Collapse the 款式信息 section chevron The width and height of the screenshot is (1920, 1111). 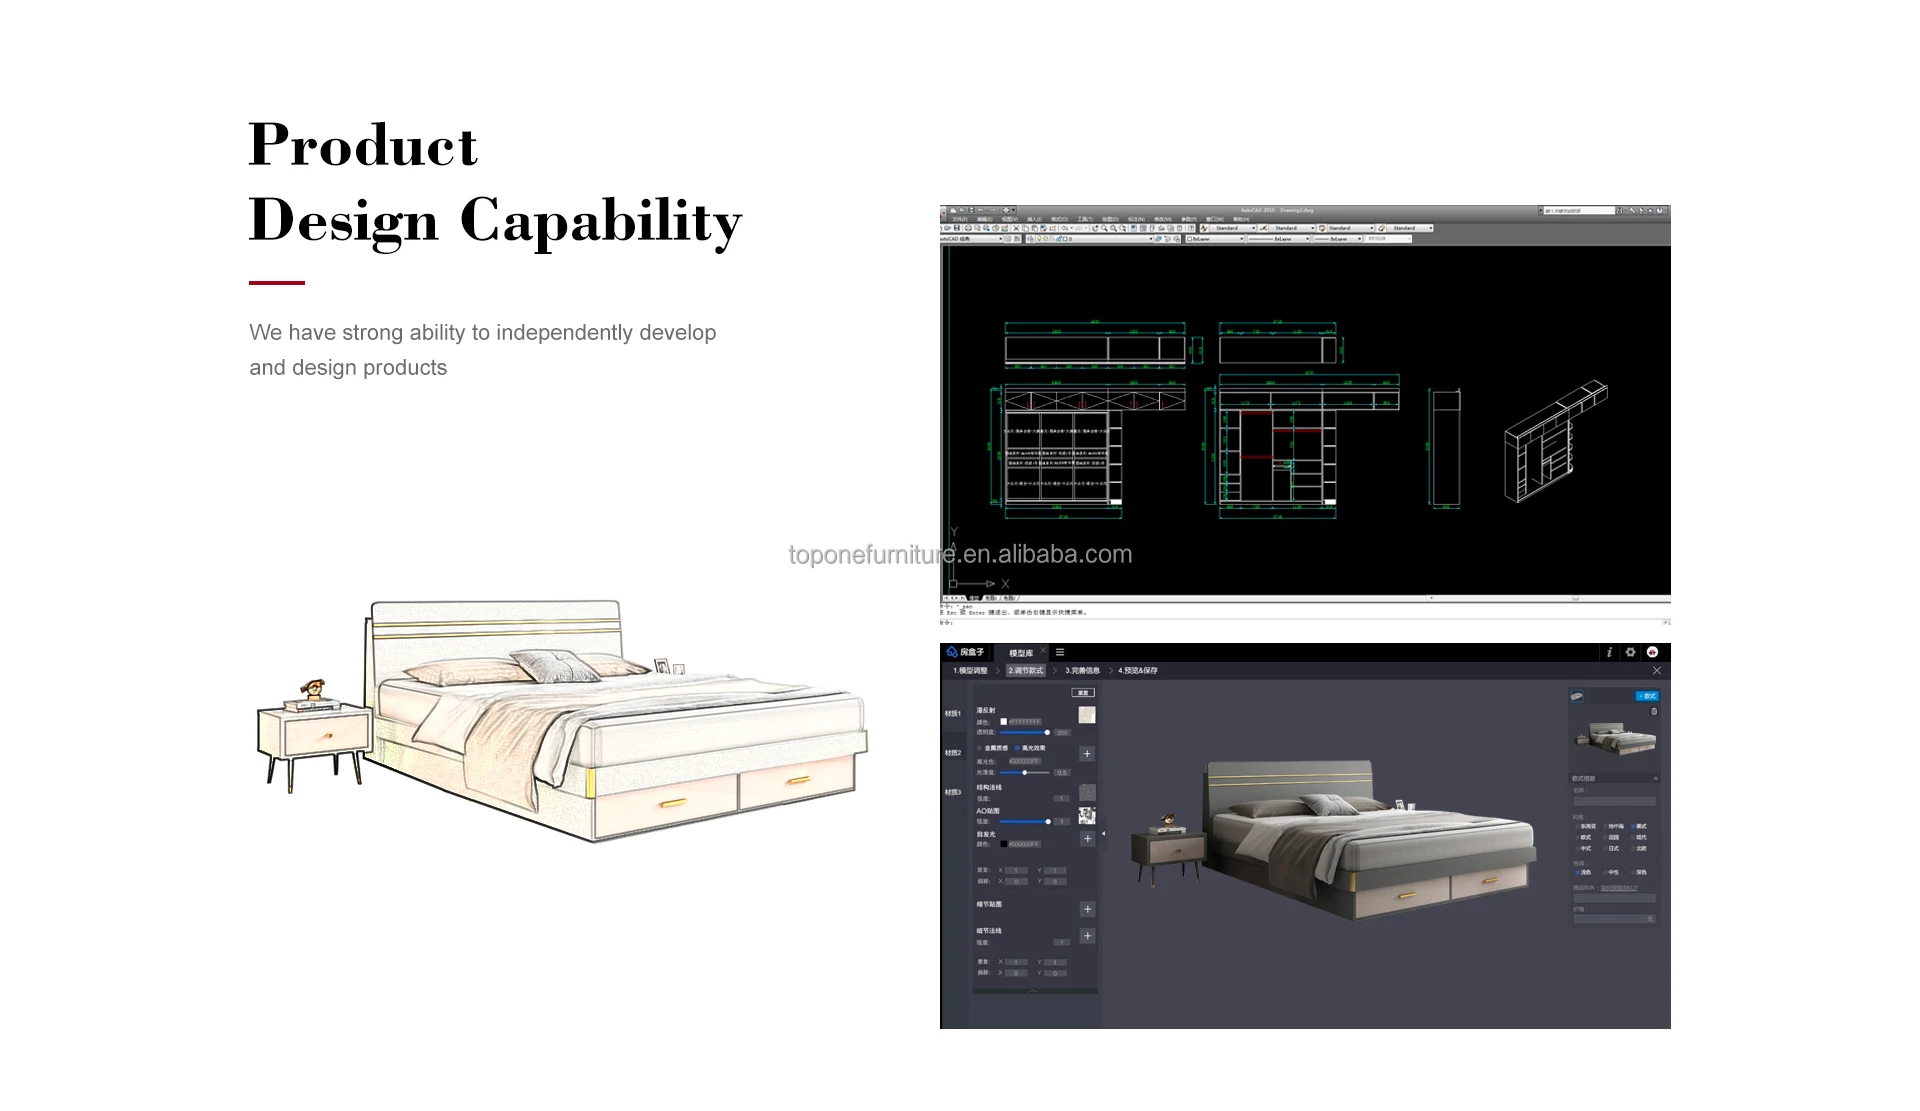pos(1655,778)
